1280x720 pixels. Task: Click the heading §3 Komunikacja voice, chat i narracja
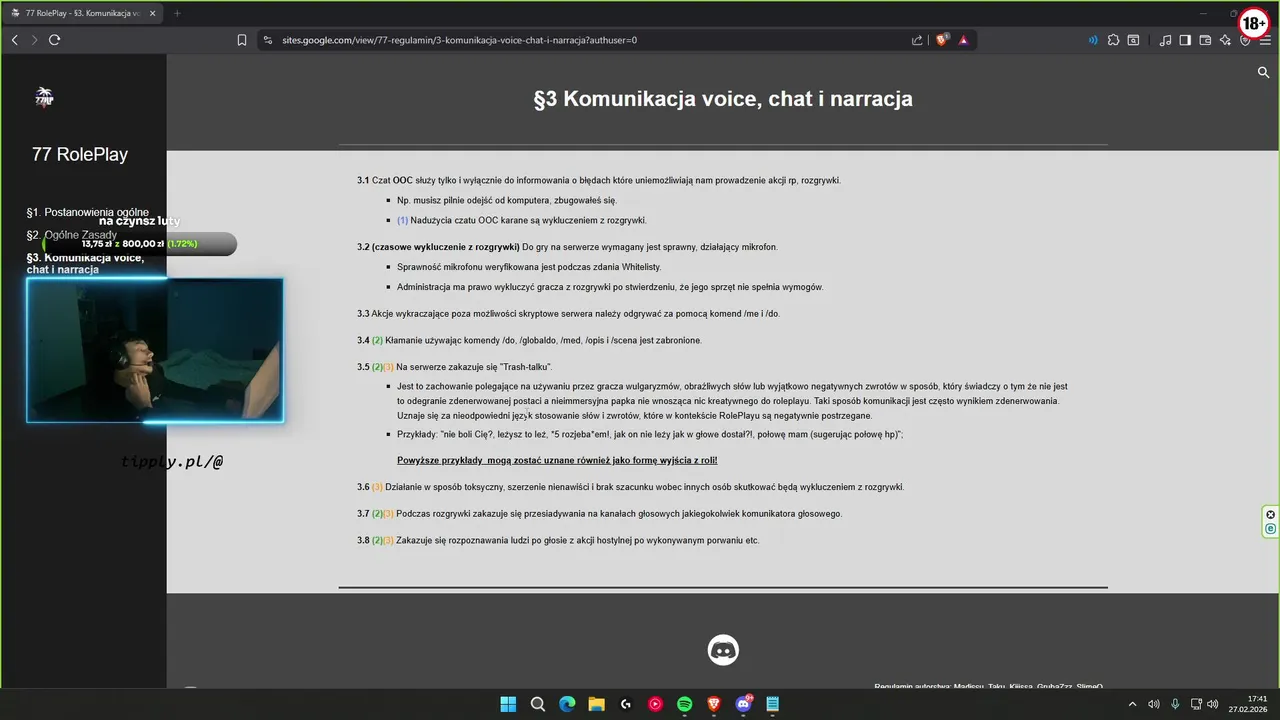pos(723,99)
